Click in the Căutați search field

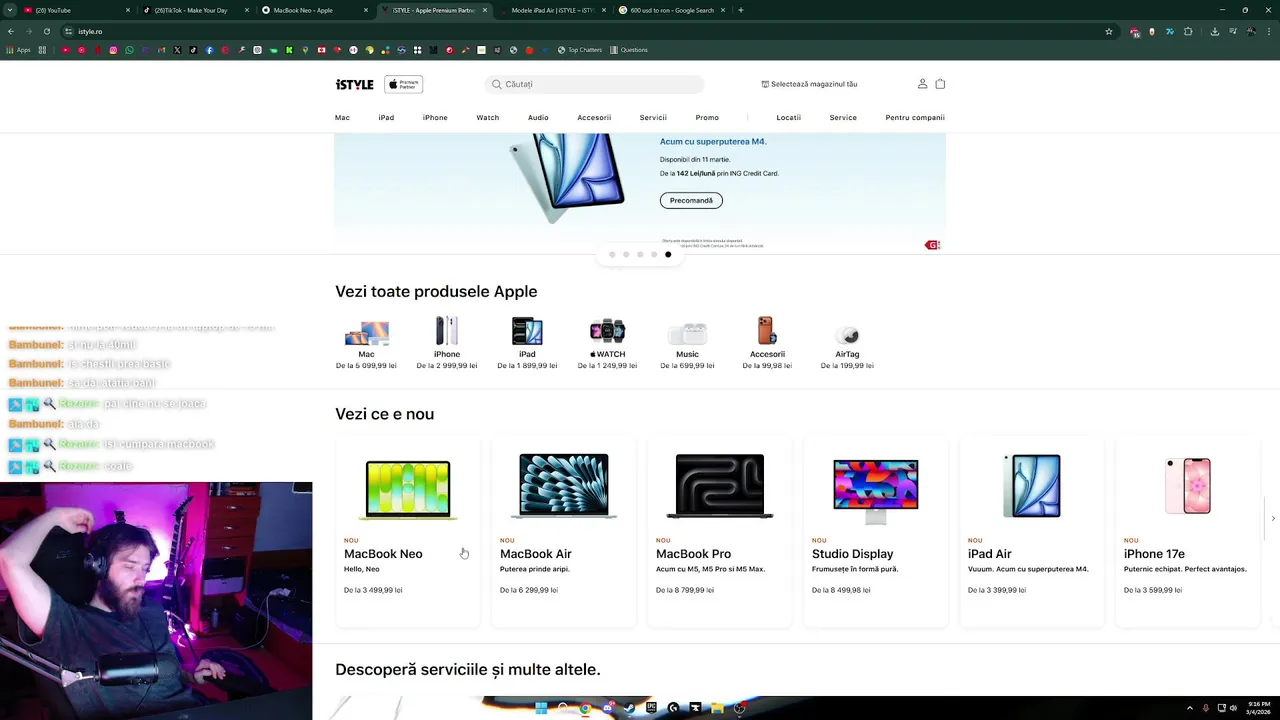(x=595, y=84)
